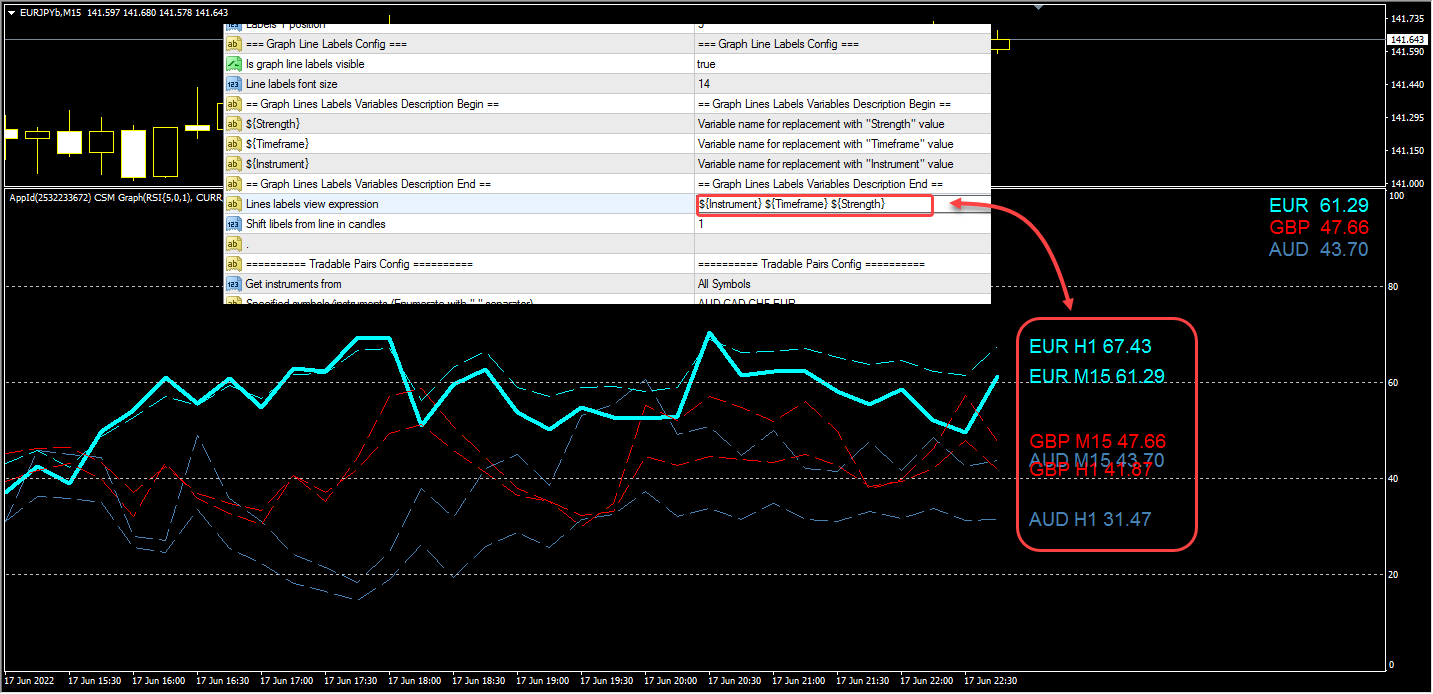
Task: Click the arrow icon before EURJPYb,M15 title
Action: [11, 12]
